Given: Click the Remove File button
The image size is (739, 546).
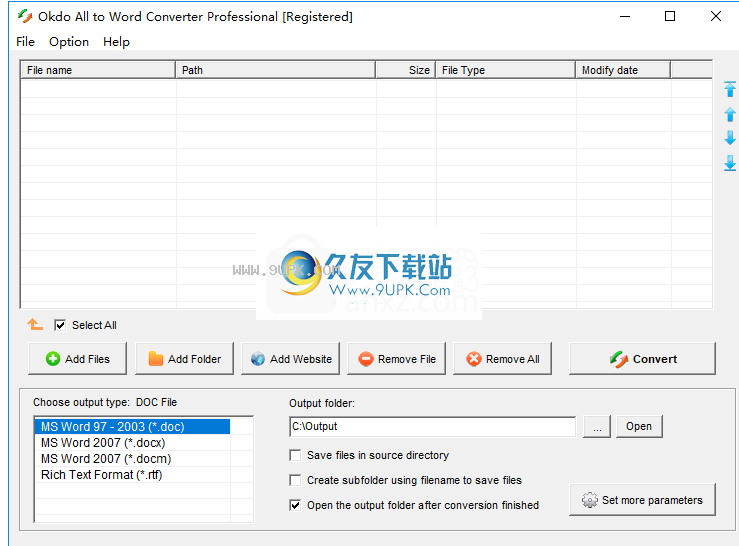Looking at the screenshot, I should 396,359.
